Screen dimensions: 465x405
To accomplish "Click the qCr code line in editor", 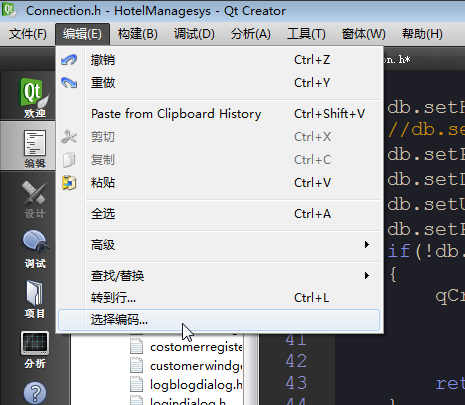I will pyautogui.click(x=450, y=296).
